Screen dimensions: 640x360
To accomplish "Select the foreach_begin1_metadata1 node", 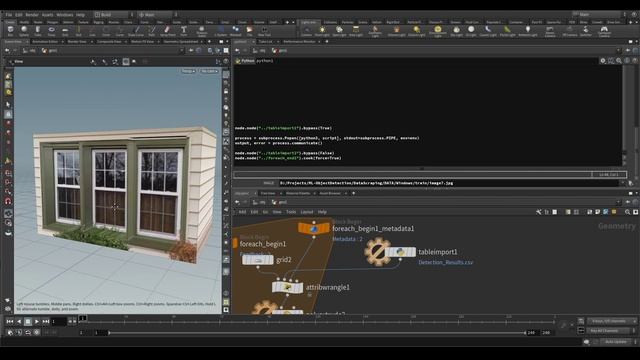I will 314,229.
